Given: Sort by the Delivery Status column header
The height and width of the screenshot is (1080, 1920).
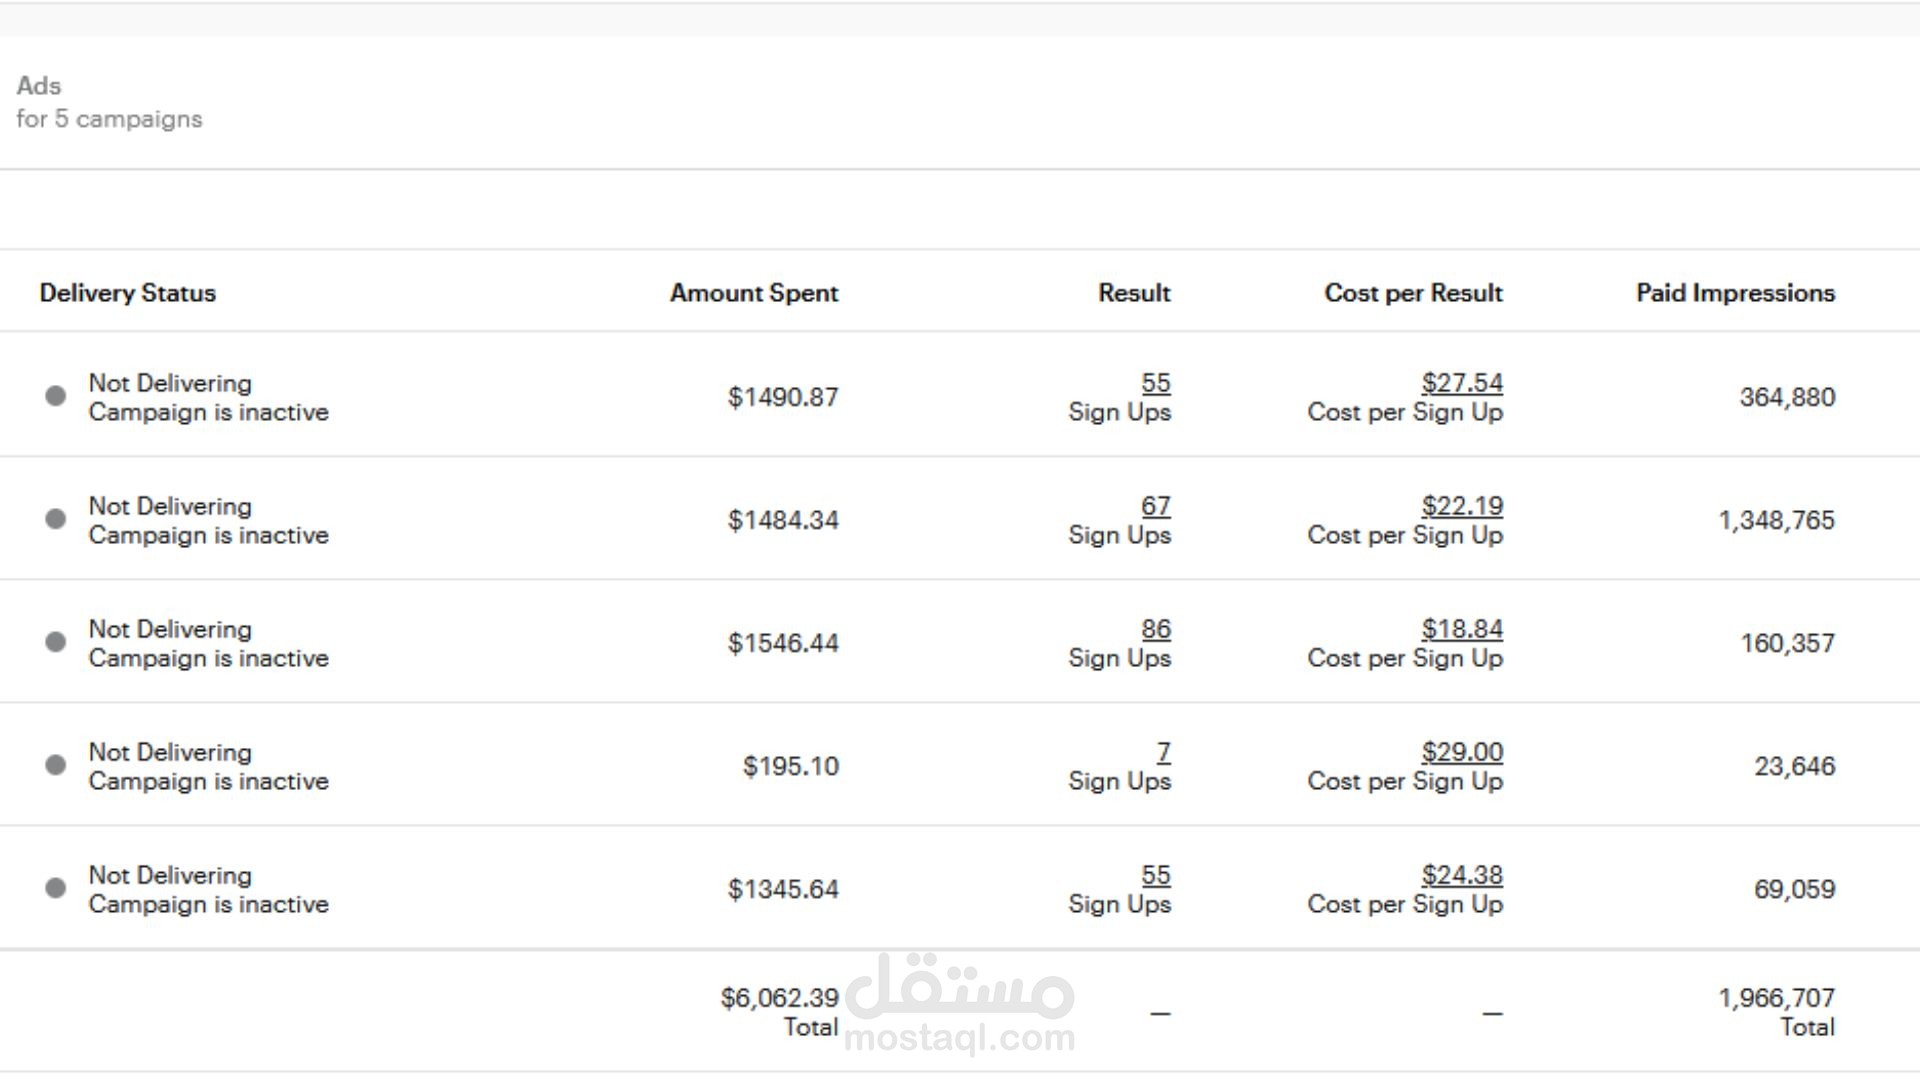Looking at the screenshot, I should [128, 293].
